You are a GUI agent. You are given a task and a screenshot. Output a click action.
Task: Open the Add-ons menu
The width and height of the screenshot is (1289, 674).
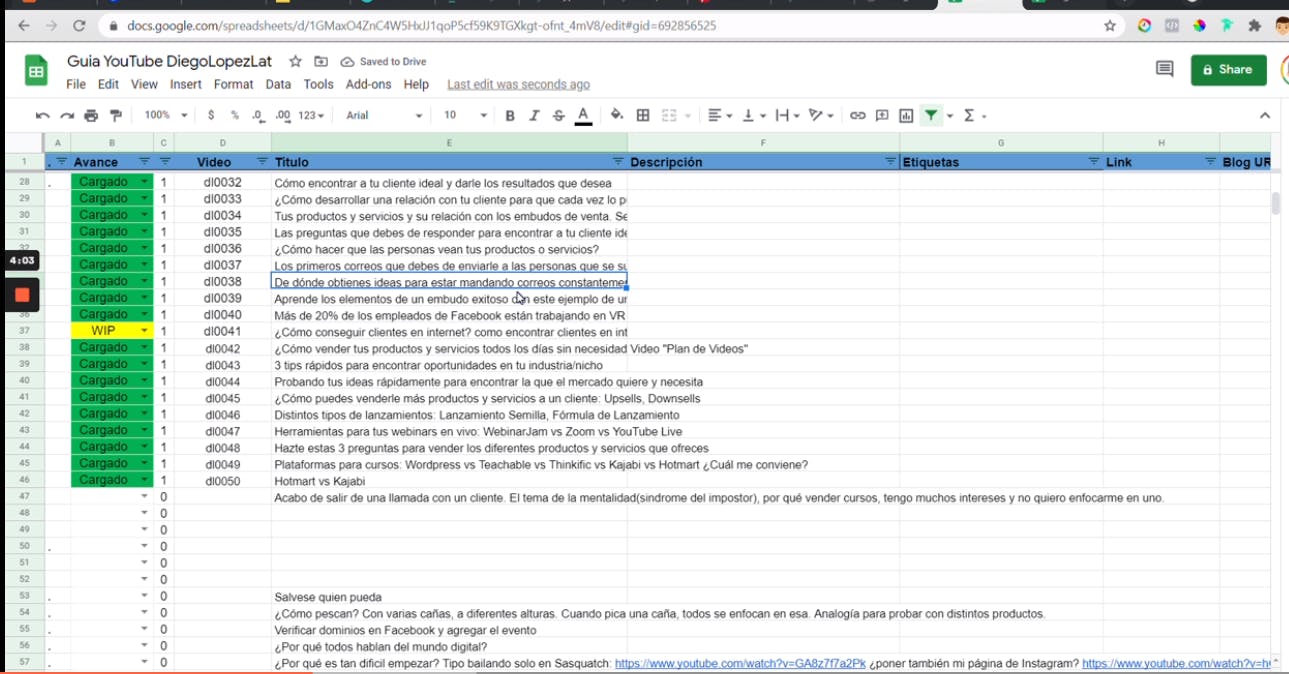(x=368, y=85)
